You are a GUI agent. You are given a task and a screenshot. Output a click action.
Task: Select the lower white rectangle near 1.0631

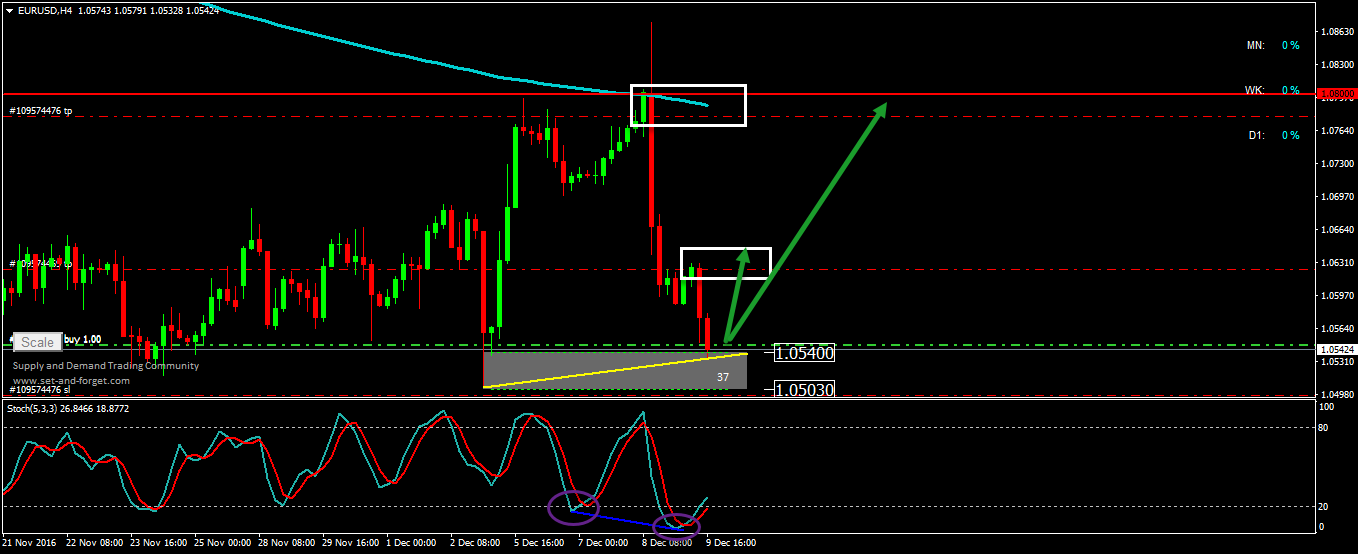coord(726,262)
